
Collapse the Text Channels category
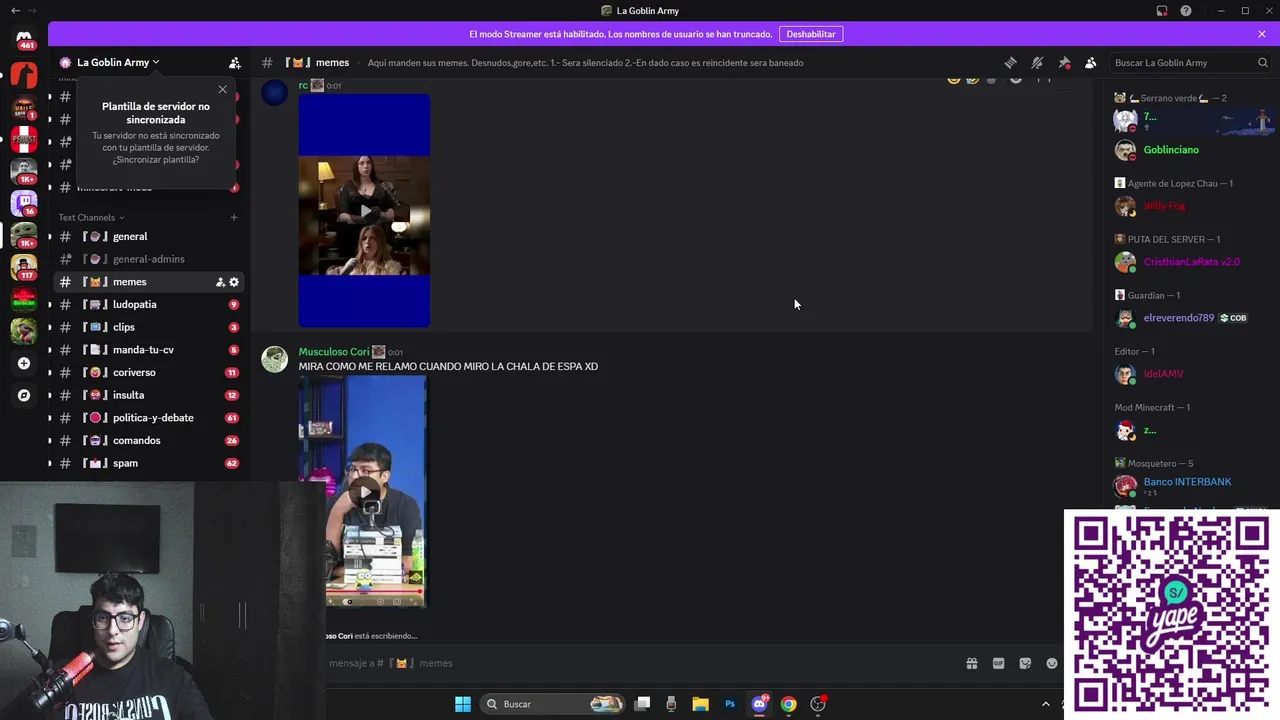pyautogui.click(x=91, y=217)
